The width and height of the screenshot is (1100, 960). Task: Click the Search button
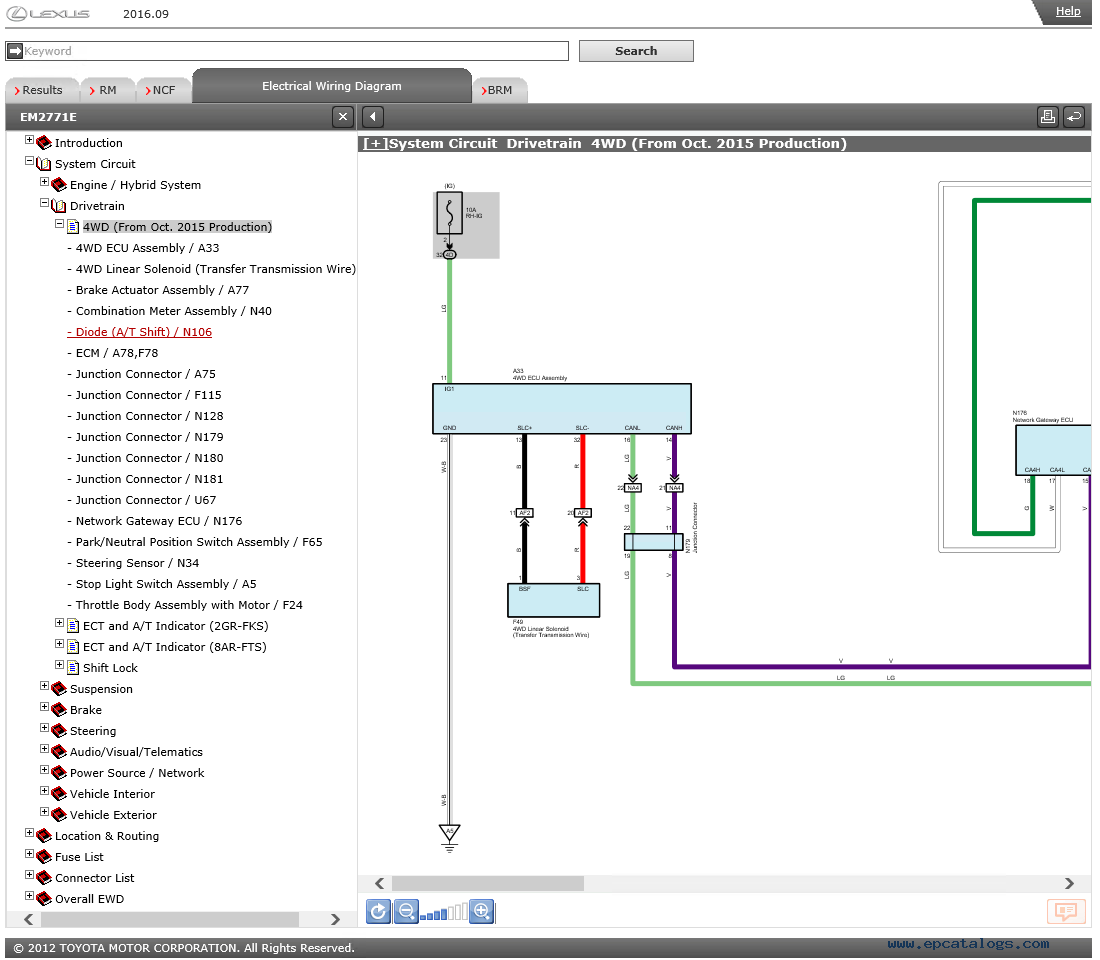[636, 51]
